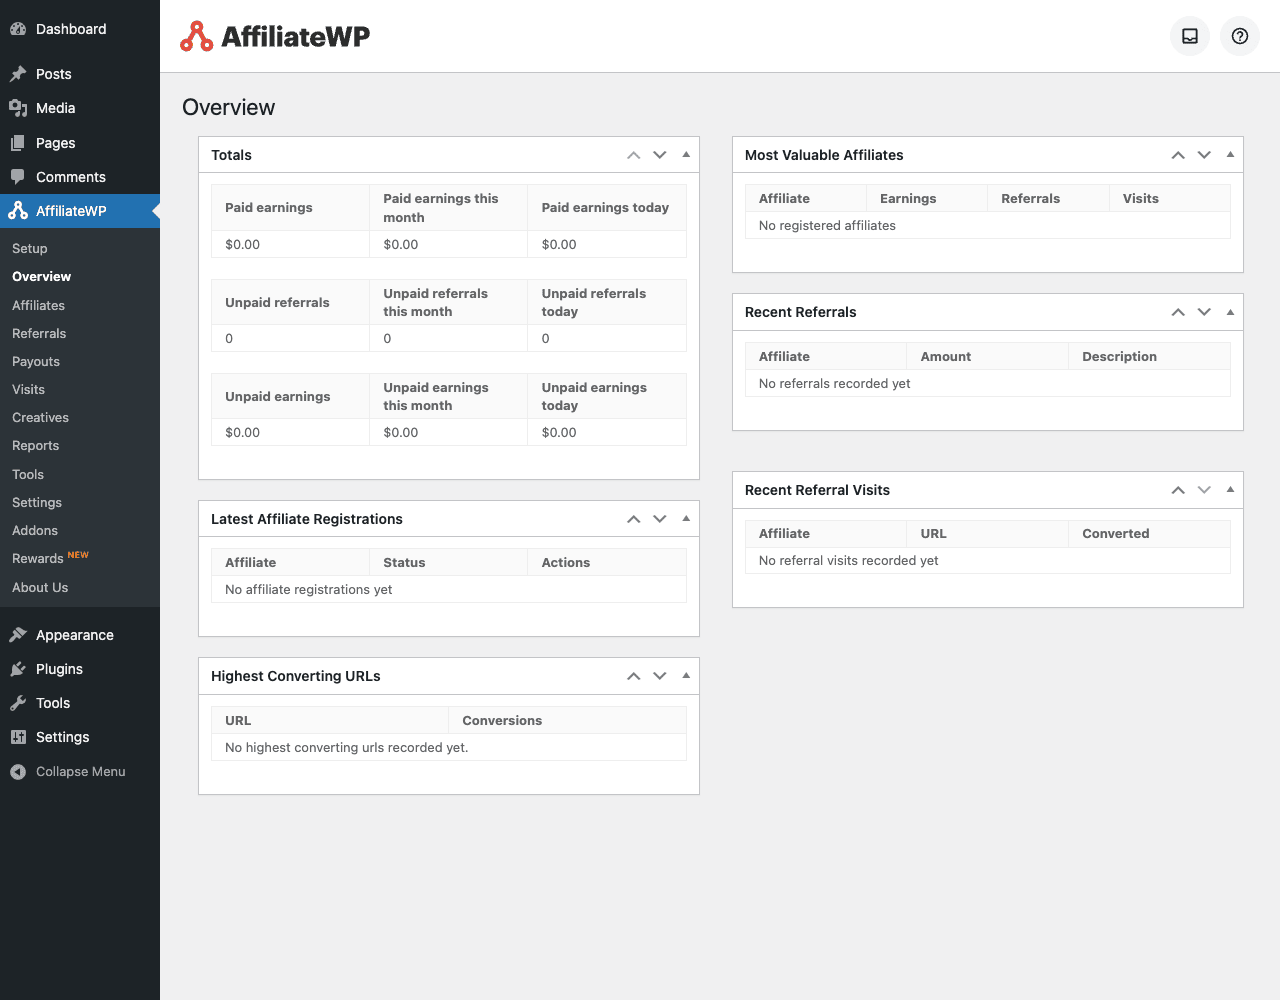Move Latest Affiliate Registrations box down
Image resolution: width=1280 pixels, height=1000 pixels.
click(x=660, y=519)
